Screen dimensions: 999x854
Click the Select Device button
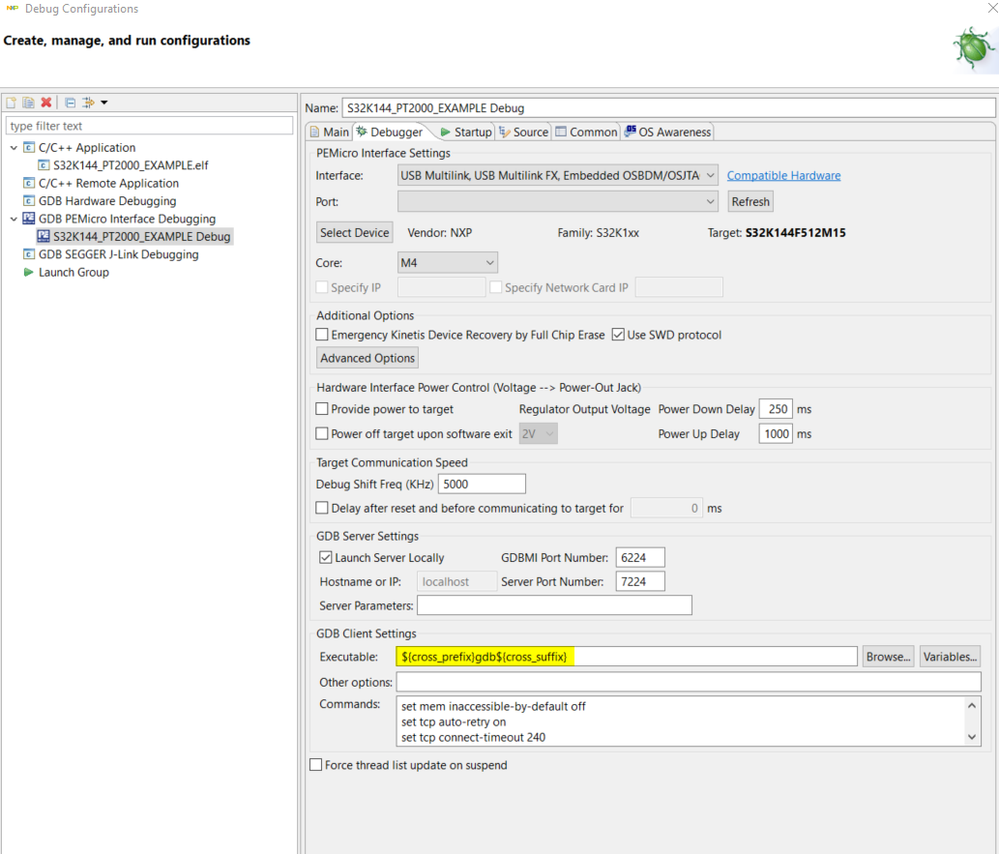click(354, 233)
